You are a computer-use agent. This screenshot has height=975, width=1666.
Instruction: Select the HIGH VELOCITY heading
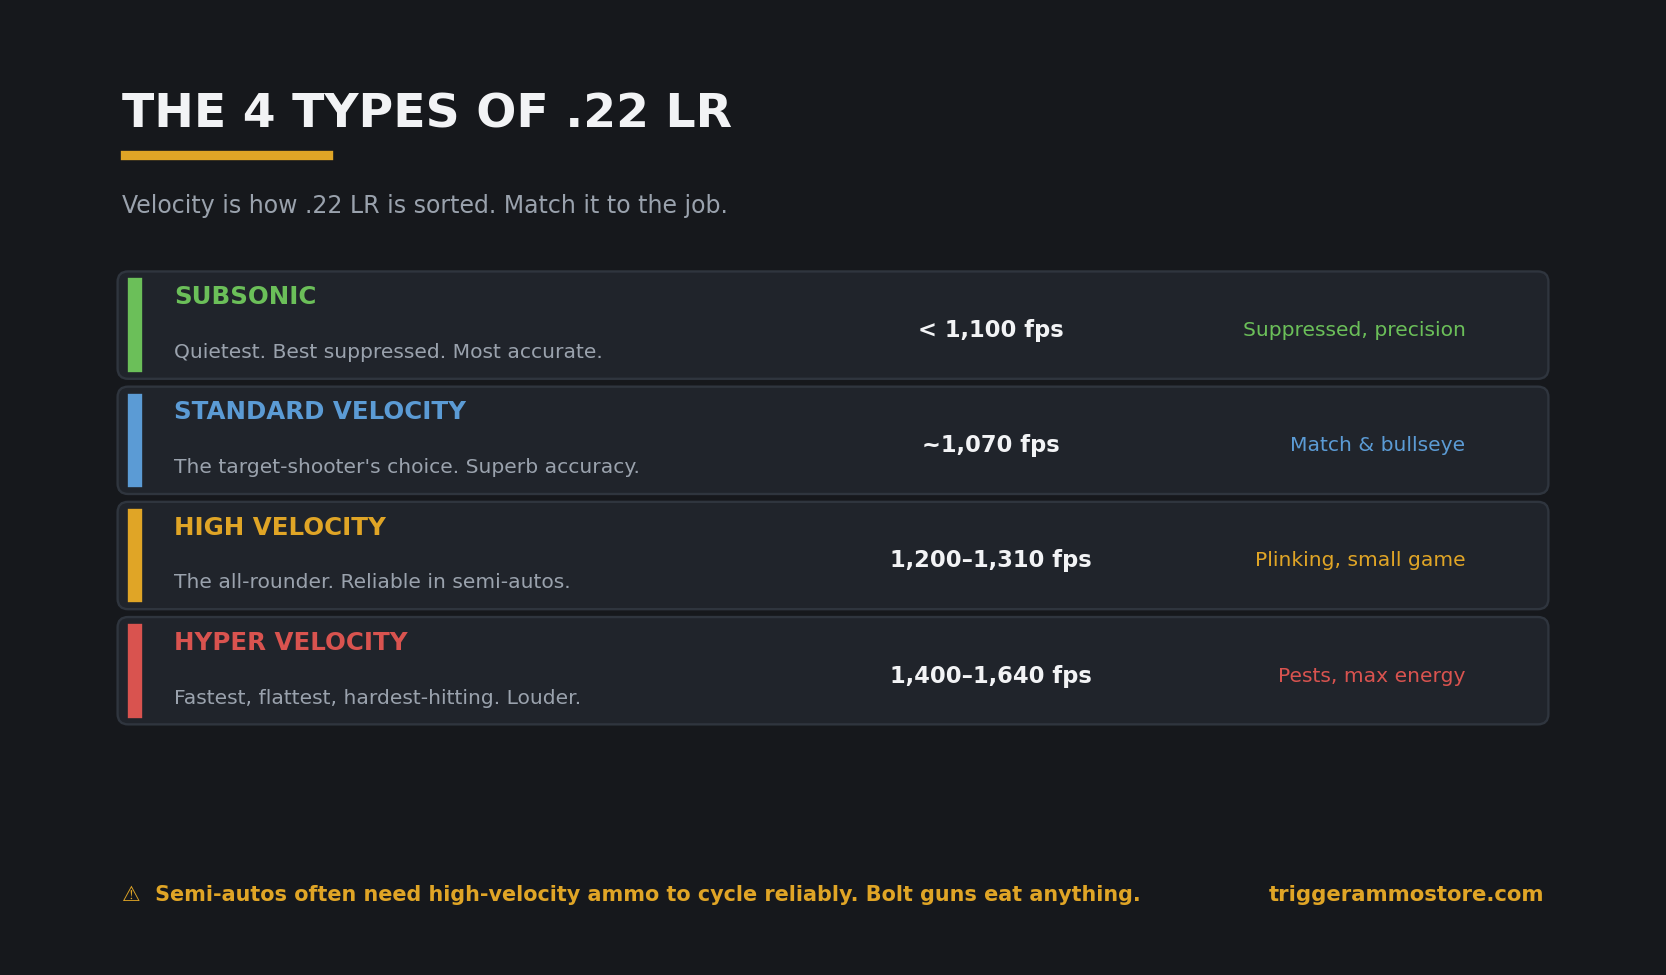pos(280,527)
